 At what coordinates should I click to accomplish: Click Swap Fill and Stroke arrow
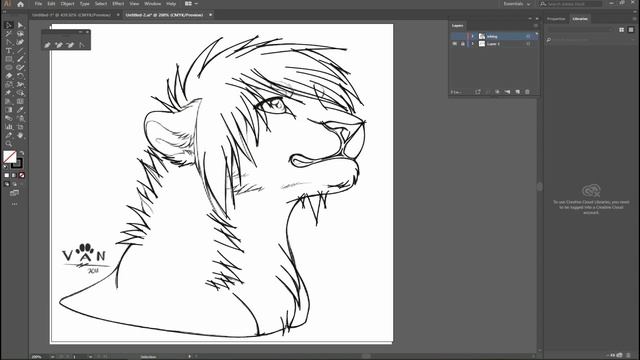click(22, 153)
